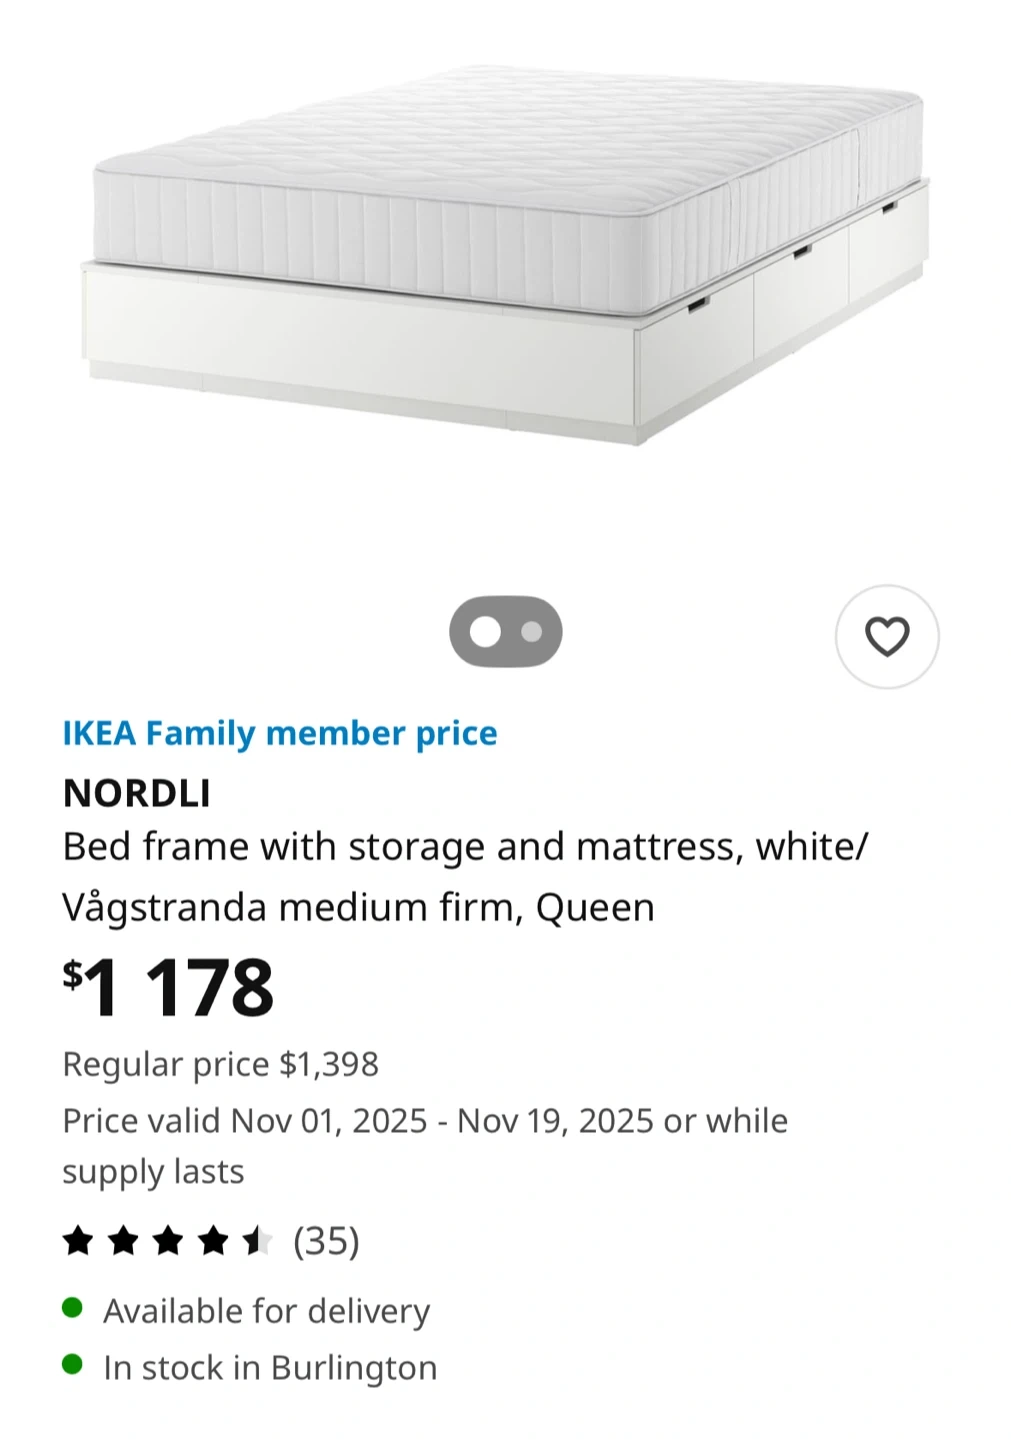Image resolution: width=1011 pixels, height=1440 pixels.
Task: Click the third star of the rating
Action: [x=168, y=1241]
